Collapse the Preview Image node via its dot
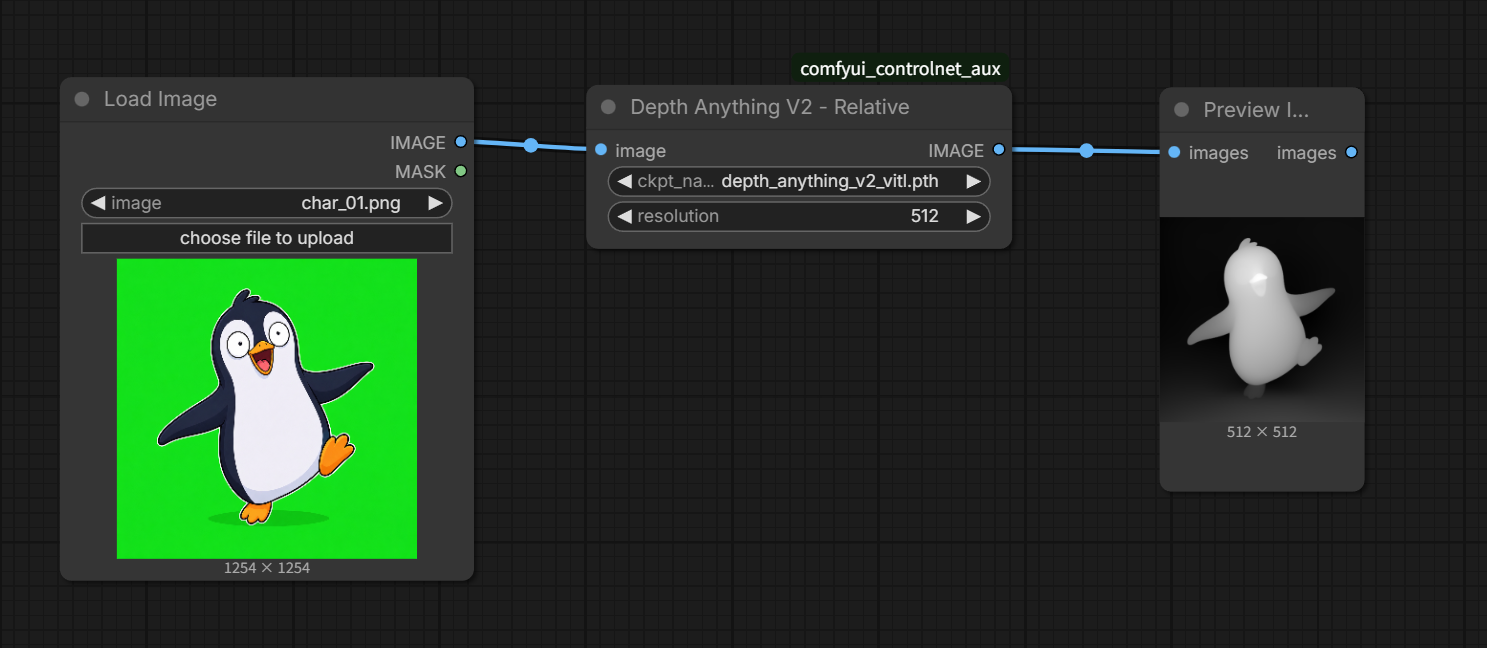The width and height of the screenshot is (1487, 648). (x=1181, y=110)
